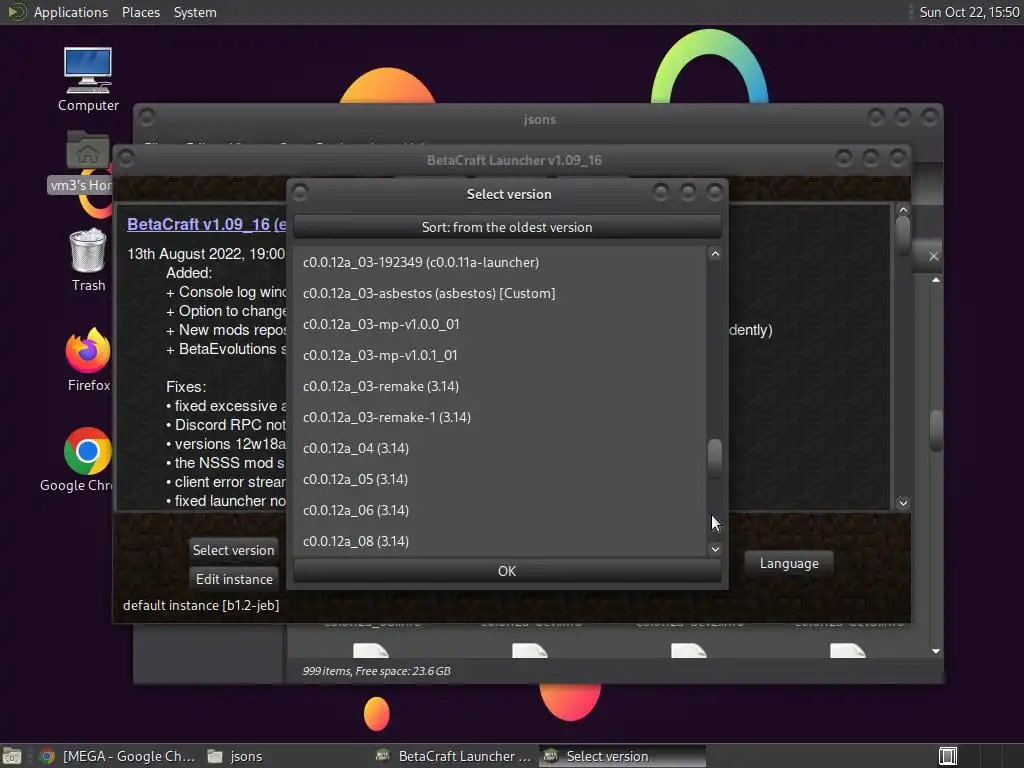Click the BetaCraft Launcher window menu button

tap(126, 158)
